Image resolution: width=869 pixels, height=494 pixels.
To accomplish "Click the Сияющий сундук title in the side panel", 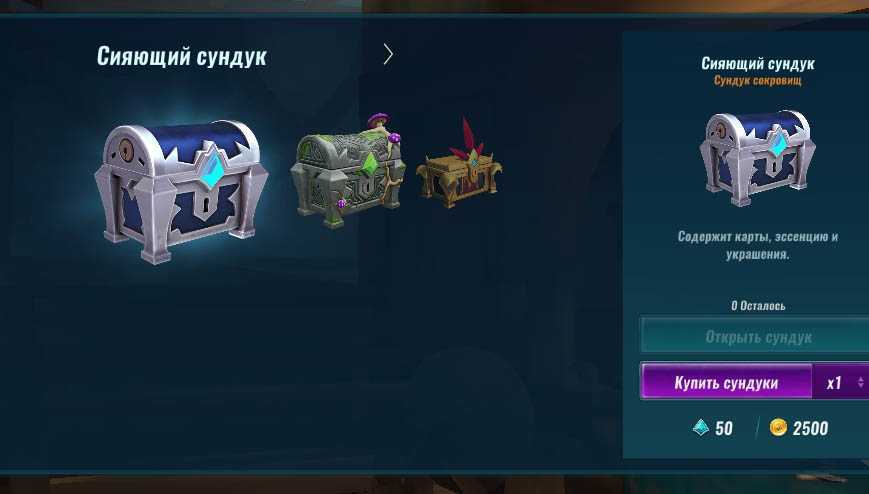I will [758, 63].
